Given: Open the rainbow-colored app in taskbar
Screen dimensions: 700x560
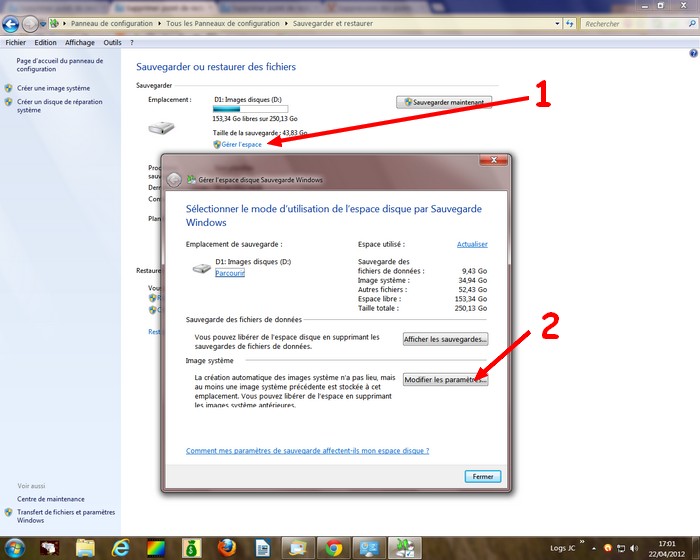Looking at the screenshot, I should pos(156,548).
